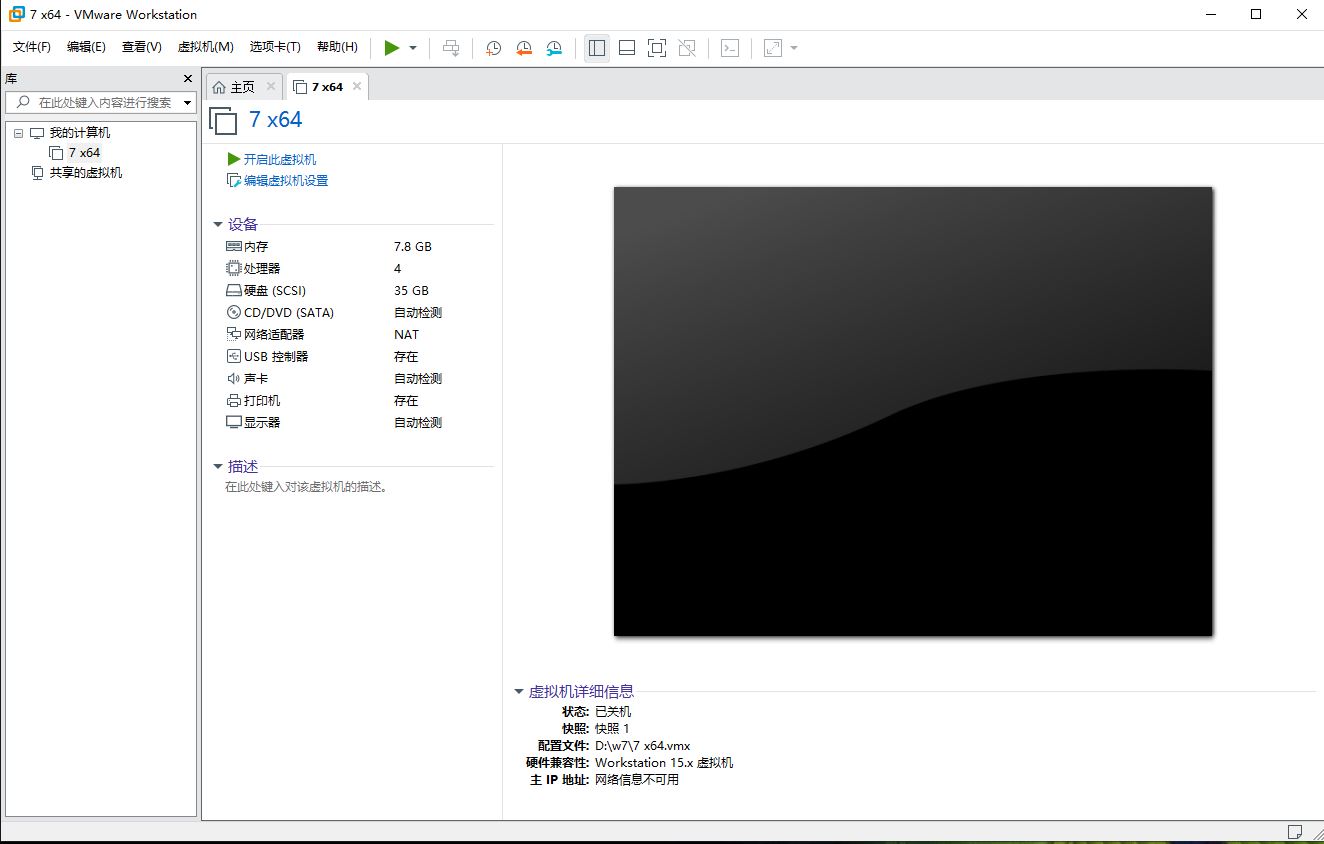
Task: Open the snapshot manager wrench icon
Action: tap(554, 48)
